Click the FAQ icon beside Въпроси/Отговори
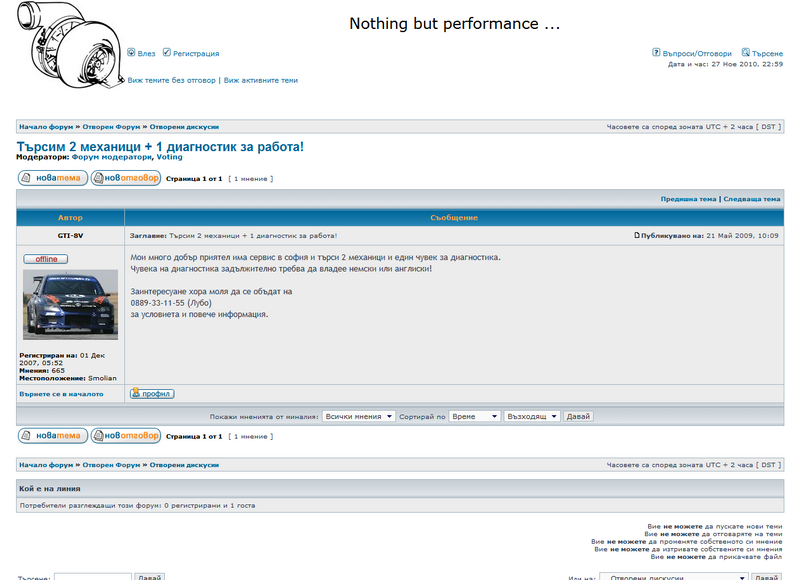Image resolution: width=800 pixels, height=580 pixels. (x=656, y=53)
